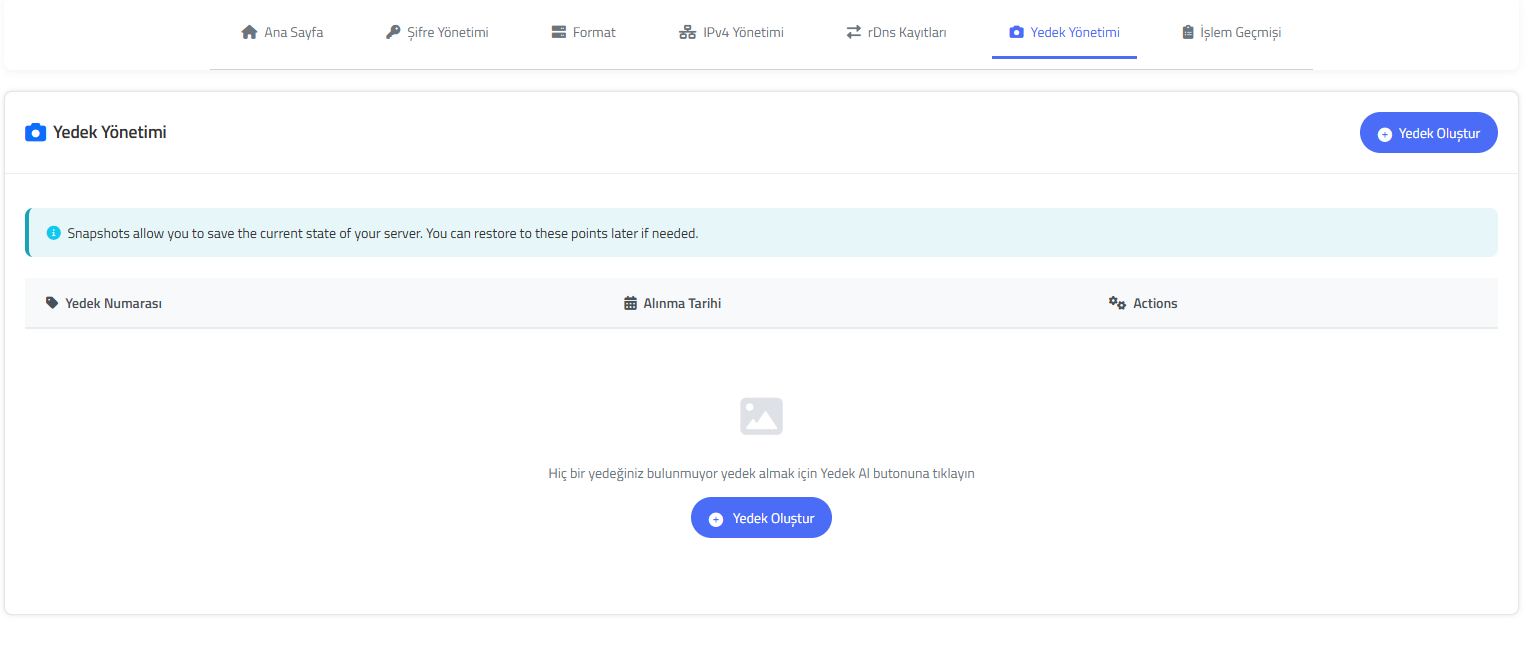Click the calendar icon next to Alınma Tarihi
Image resolution: width=1533 pixels, height=646 pixels.
630,303
